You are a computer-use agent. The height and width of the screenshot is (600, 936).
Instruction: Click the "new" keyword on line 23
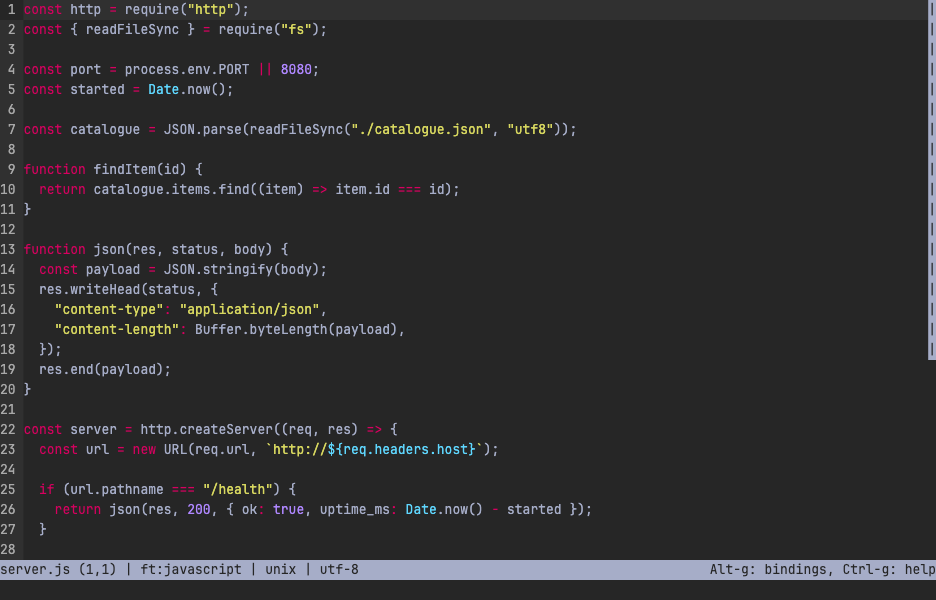pyautogui.click(x=144, y=450)
